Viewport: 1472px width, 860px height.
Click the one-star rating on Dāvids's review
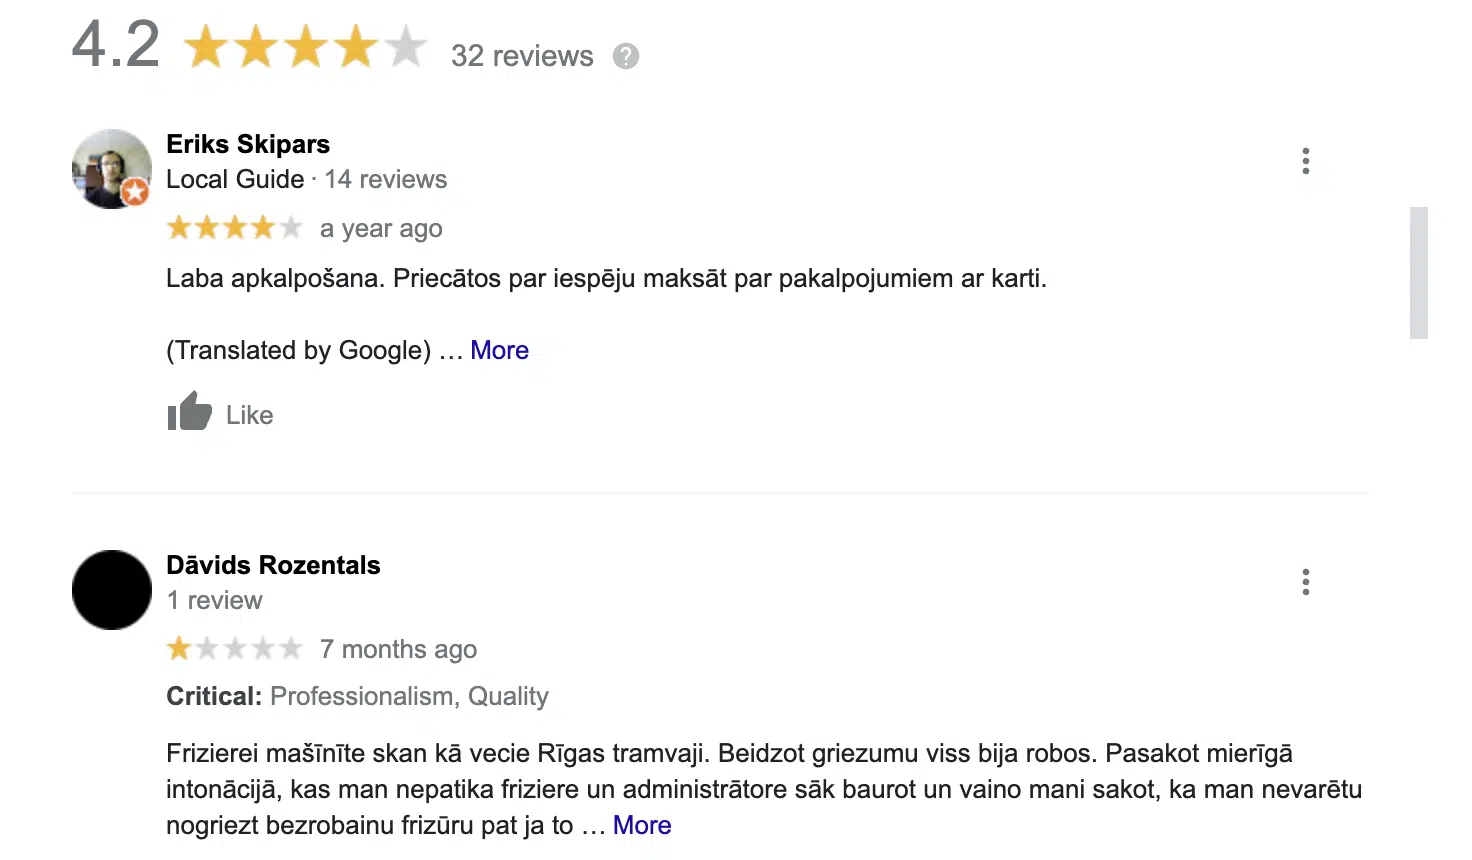pyautogui.click(x=234, y=649)
